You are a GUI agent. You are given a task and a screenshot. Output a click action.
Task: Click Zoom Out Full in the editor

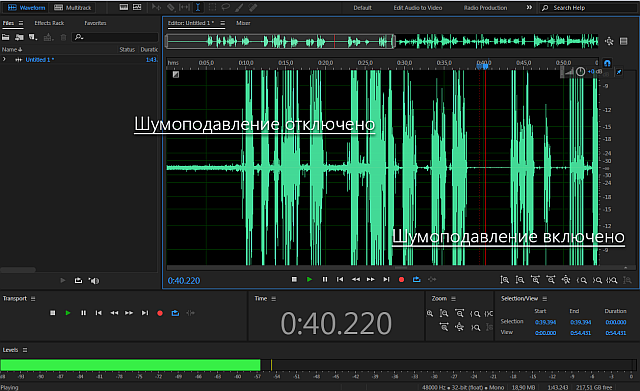[566, 280]
